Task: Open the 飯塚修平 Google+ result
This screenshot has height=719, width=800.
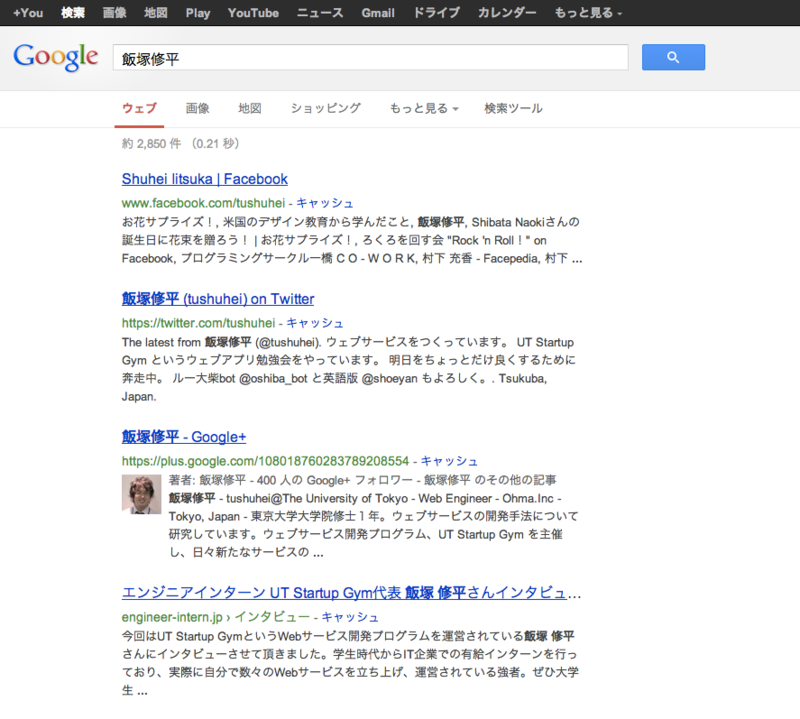Action: click(x=182, y=437)
